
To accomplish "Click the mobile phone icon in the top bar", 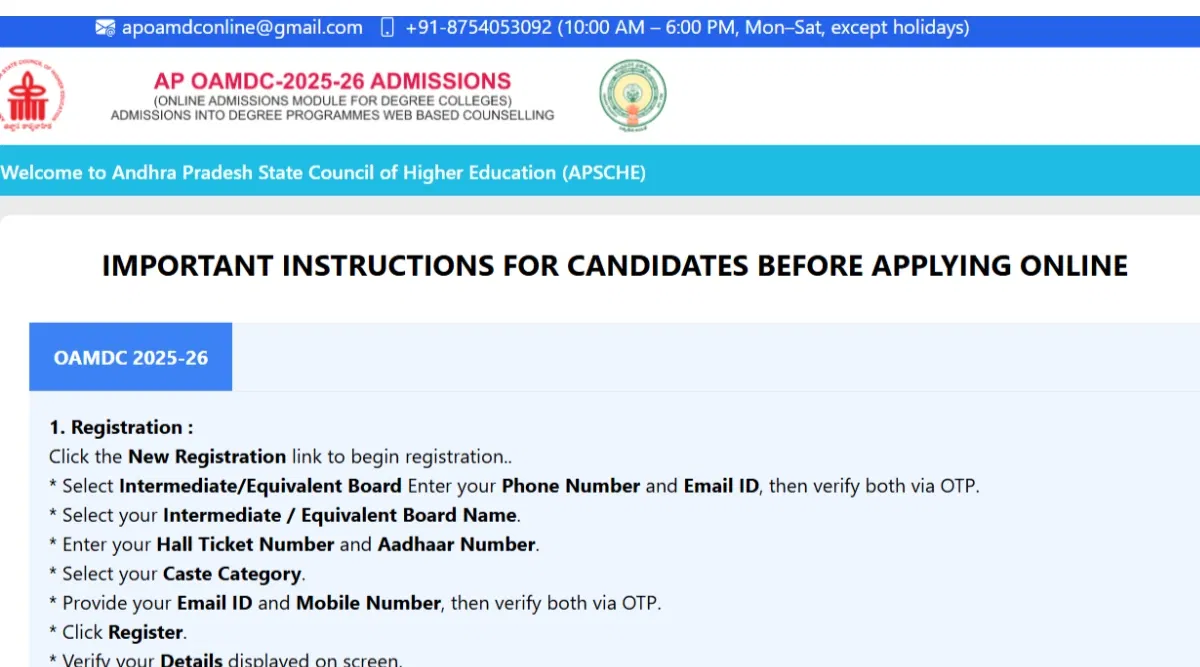I will click(388, 28).
